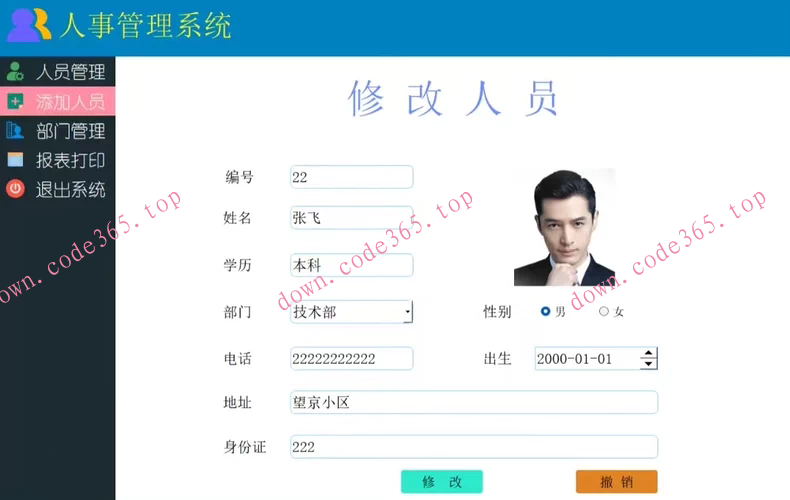Click the 修改人员 heading

pyautogui.click(x=452, y=98)
